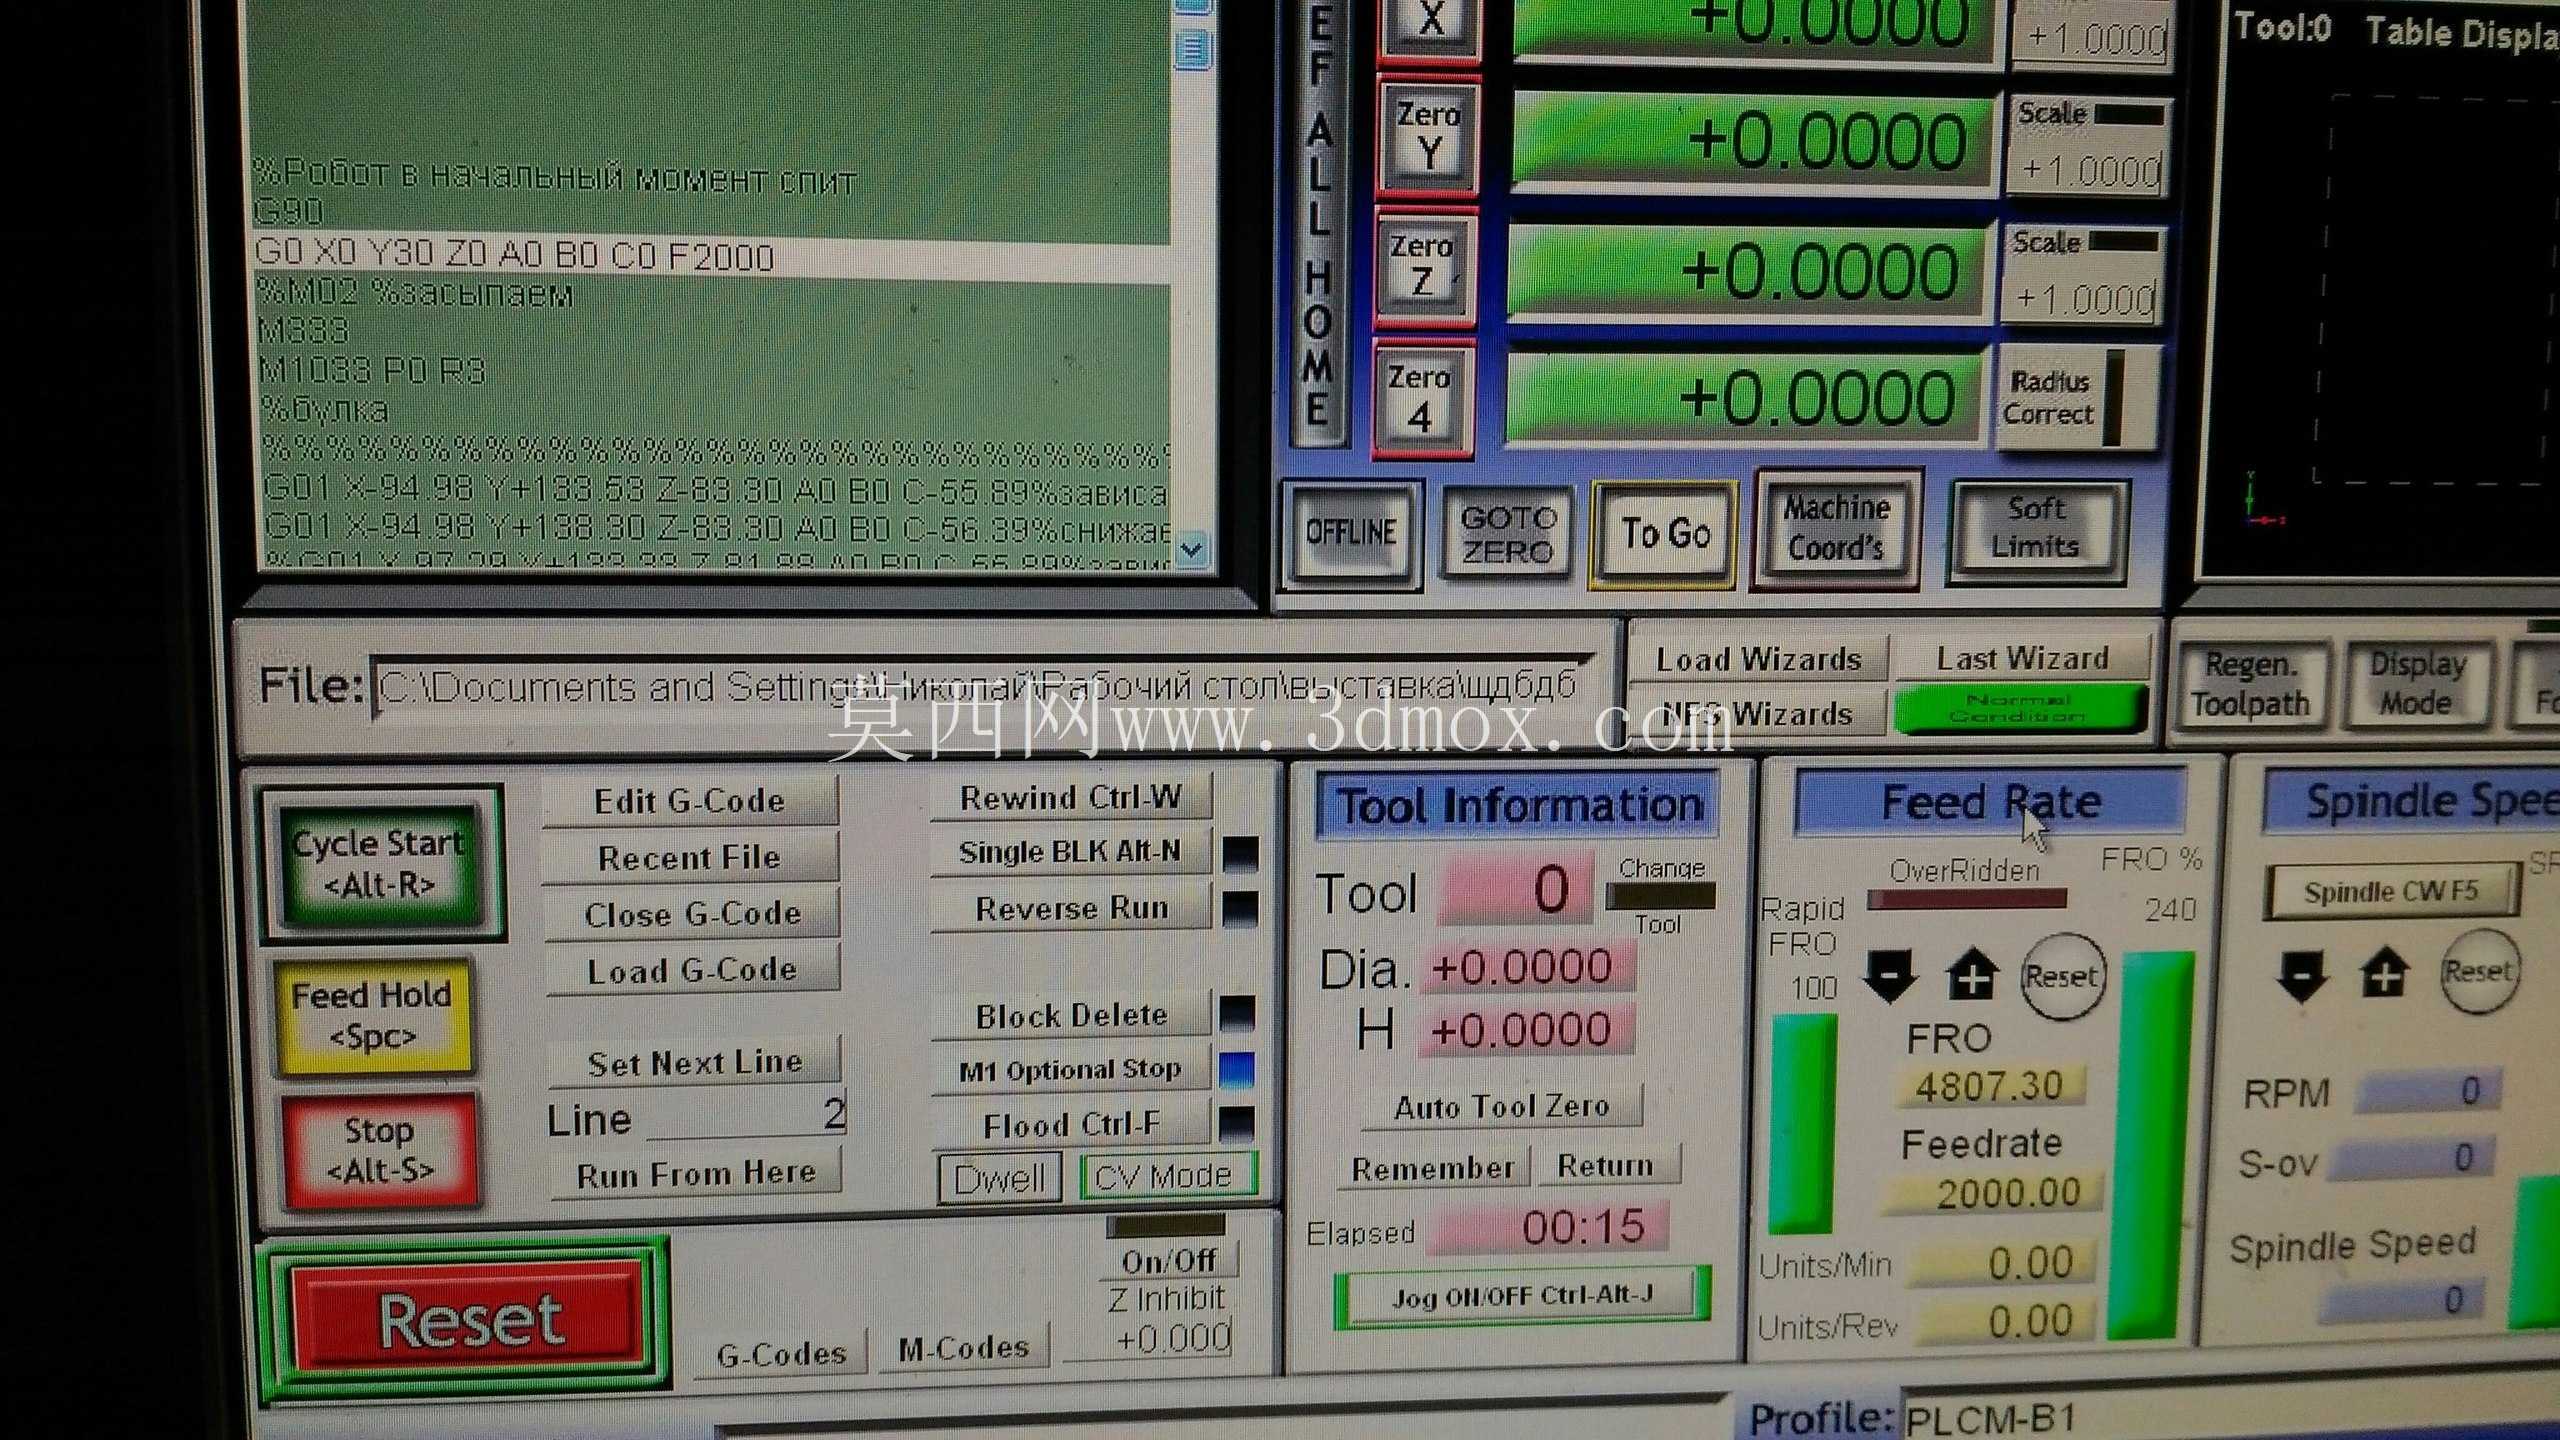Toggle Reverse Run

(1072, 908)
